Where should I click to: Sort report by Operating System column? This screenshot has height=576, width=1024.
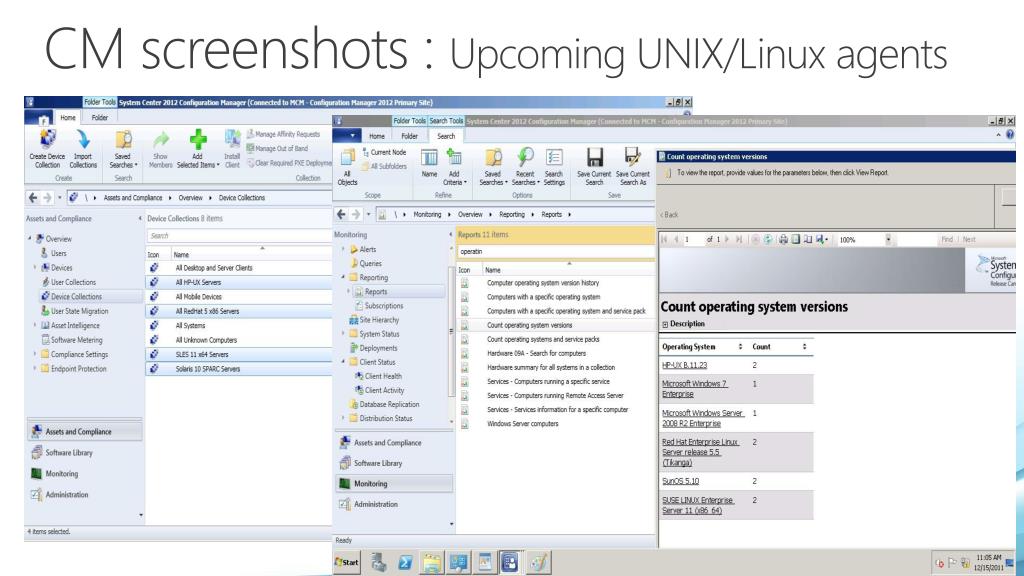pyautogui.click(x=741, y=347)
